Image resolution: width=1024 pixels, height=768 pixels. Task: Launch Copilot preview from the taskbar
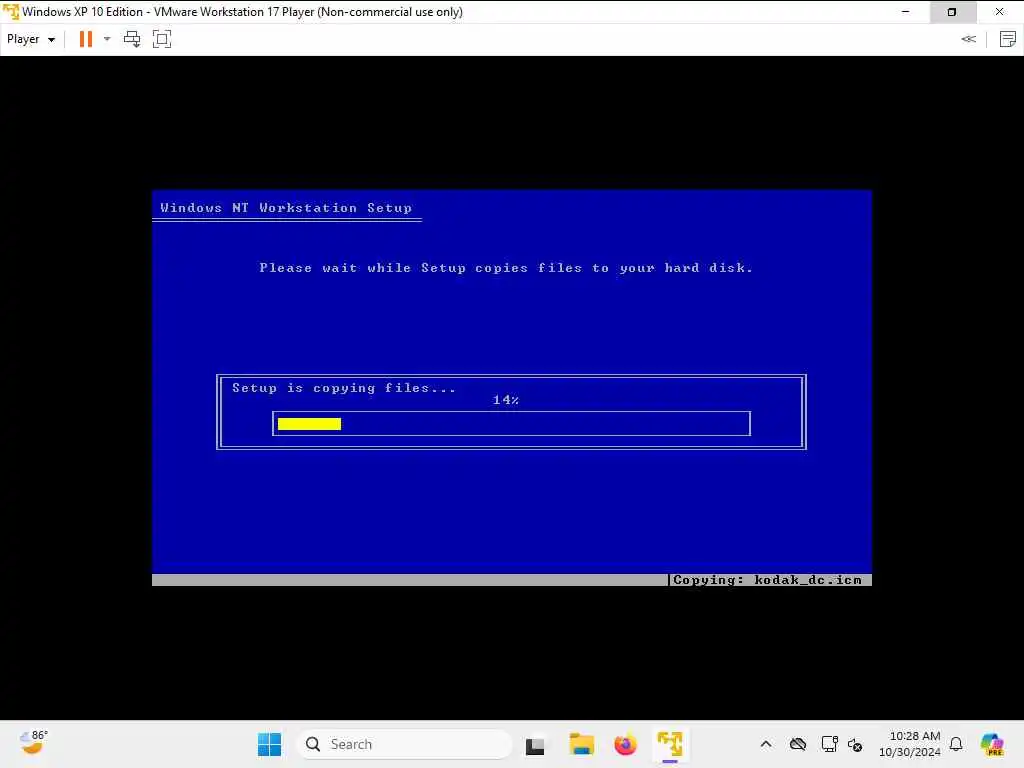click(992, 744)
